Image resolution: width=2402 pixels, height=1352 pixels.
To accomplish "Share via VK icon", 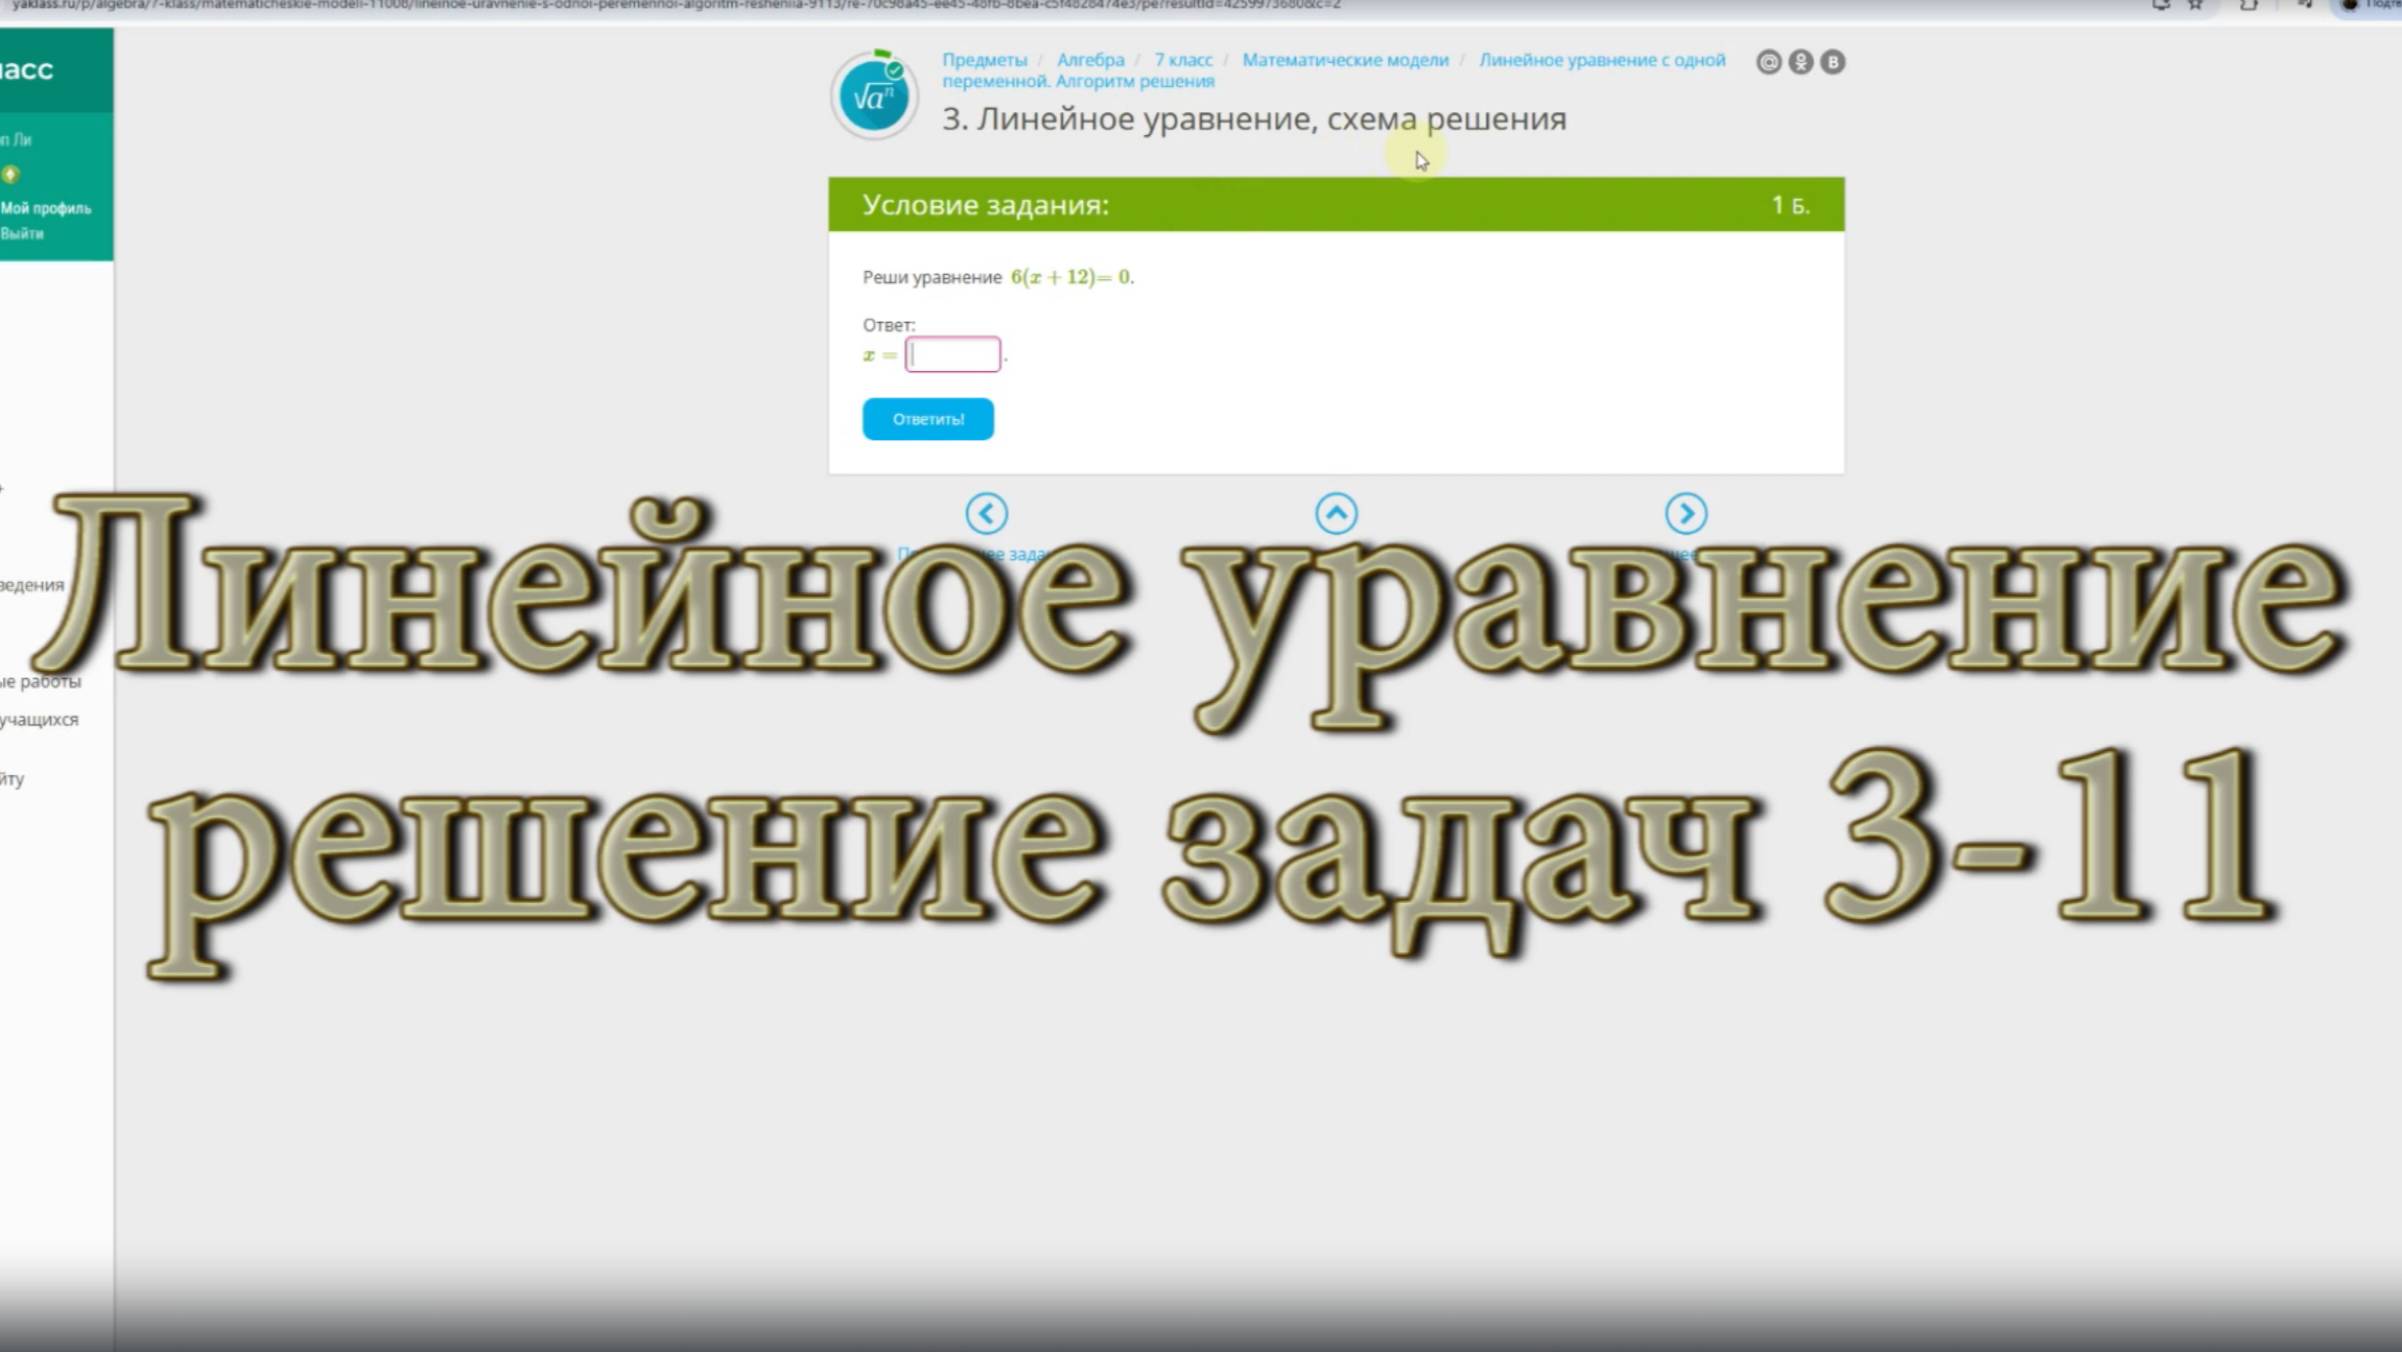I will tap(1832, 62).
